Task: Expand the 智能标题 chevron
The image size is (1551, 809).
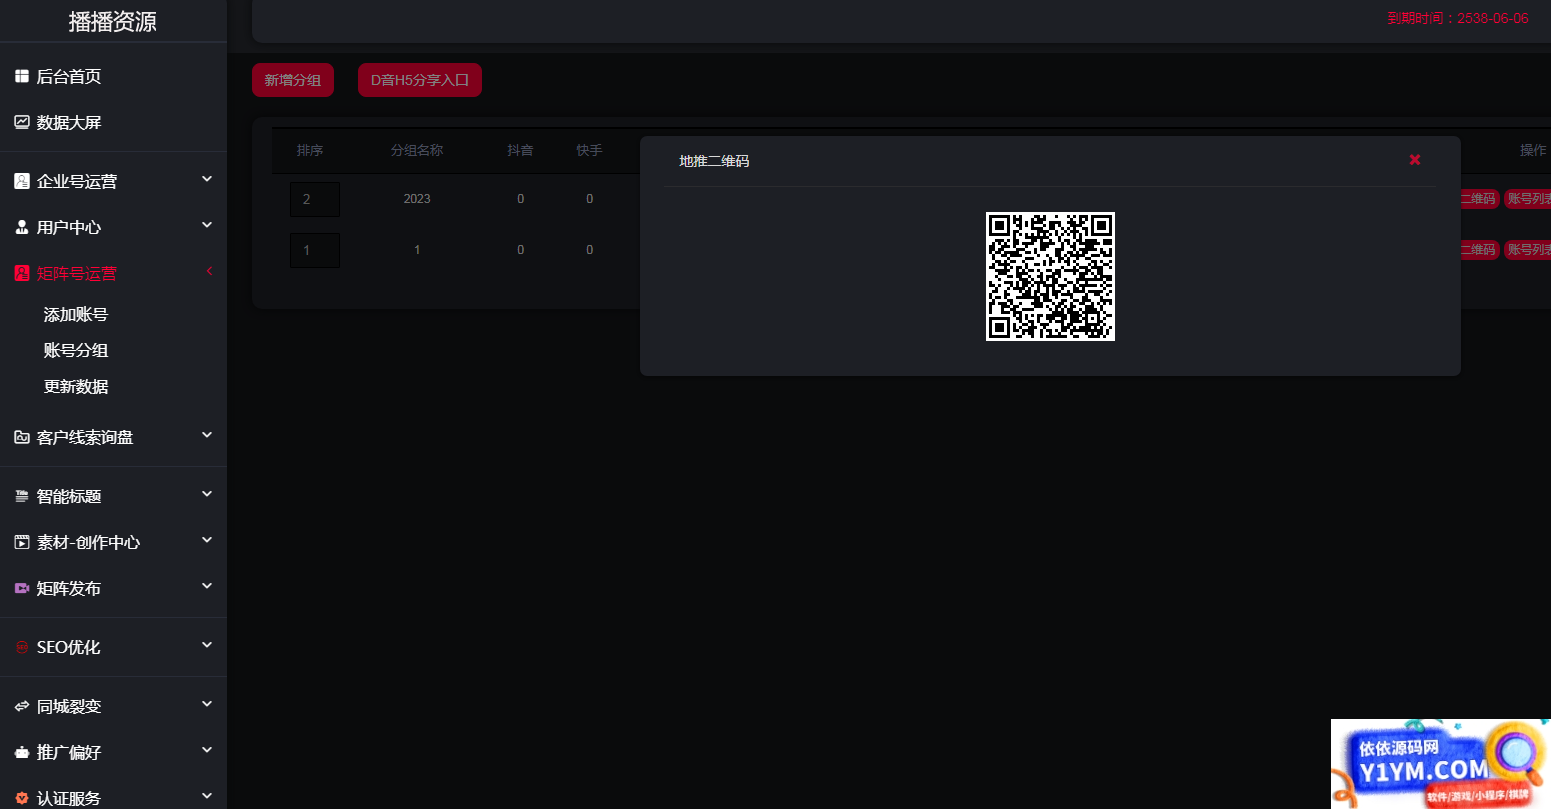Action: tap(207, 494)
